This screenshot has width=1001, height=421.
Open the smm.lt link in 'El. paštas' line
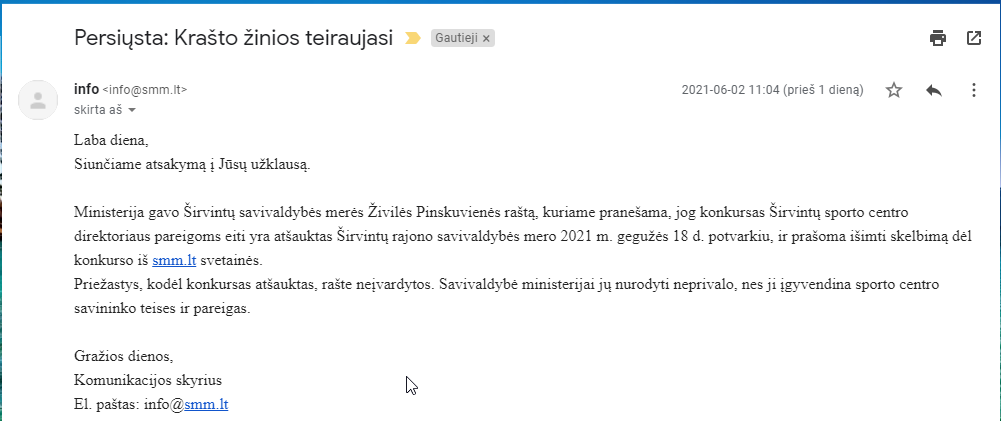point(206,404)
